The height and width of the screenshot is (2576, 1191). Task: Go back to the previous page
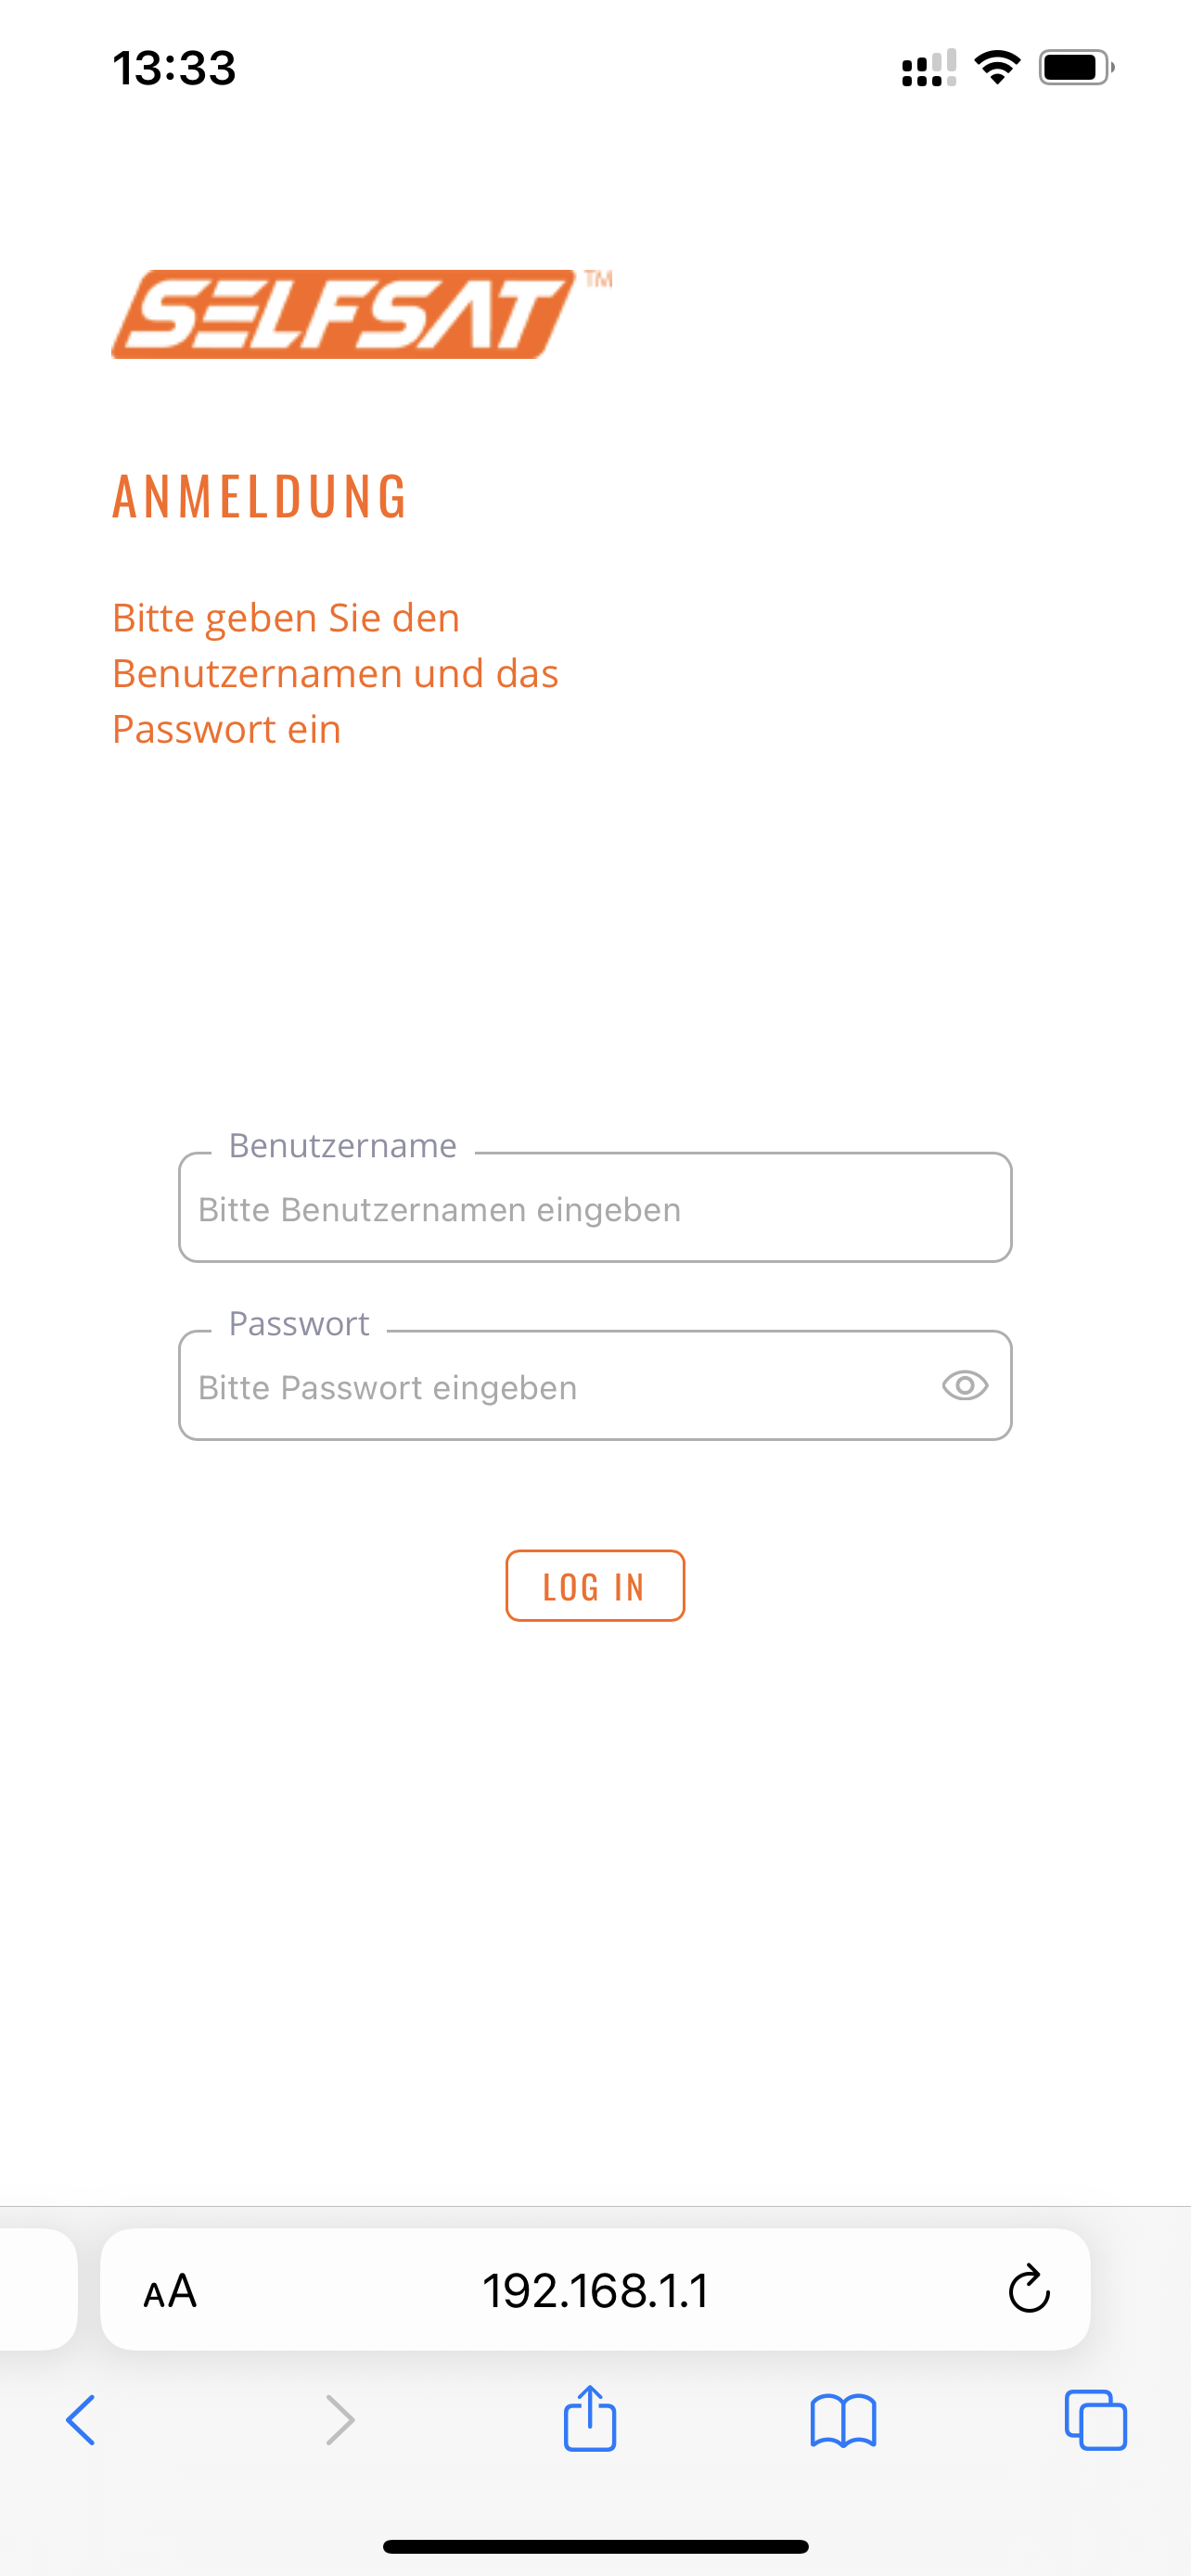pyautogui.click(x=81, y=2421)
